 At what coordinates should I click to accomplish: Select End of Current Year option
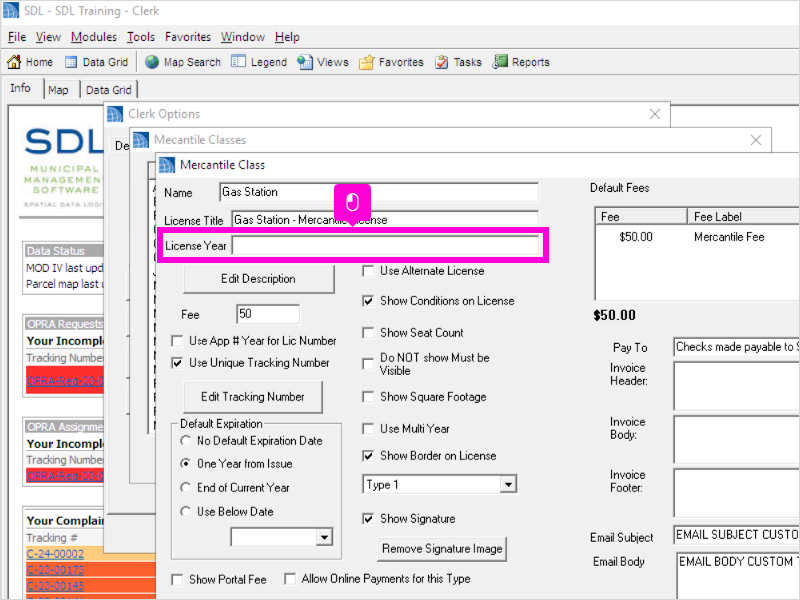[186, 488]
